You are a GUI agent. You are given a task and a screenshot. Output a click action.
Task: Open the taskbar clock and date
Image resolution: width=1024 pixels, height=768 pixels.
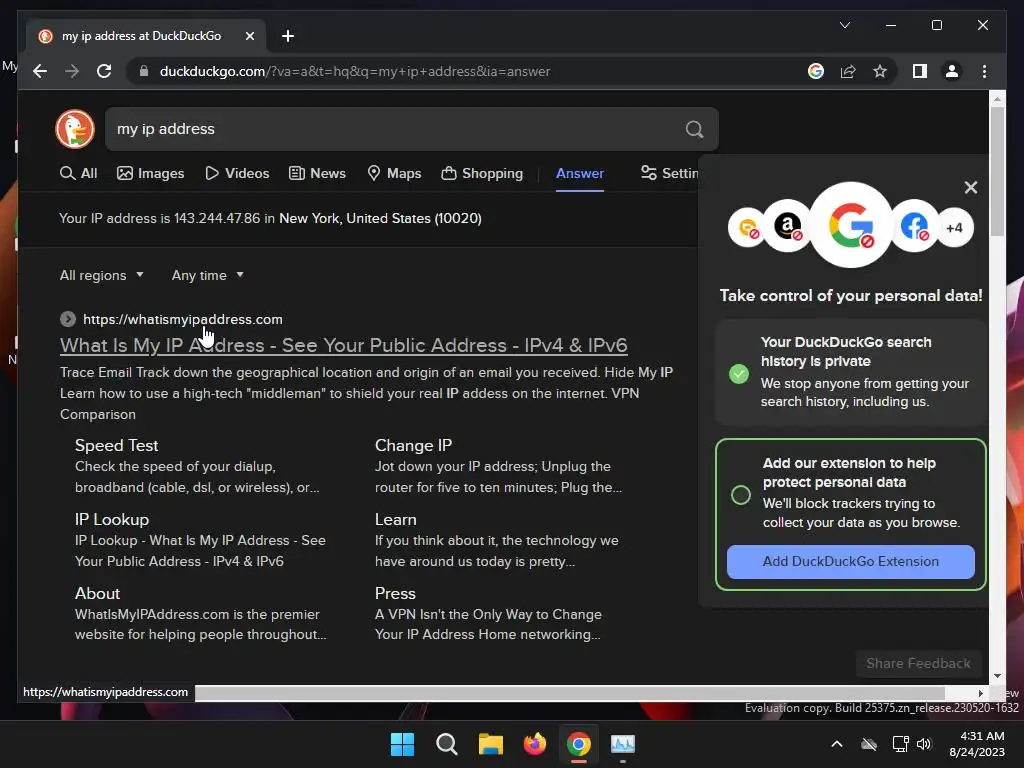pos(976,744)
